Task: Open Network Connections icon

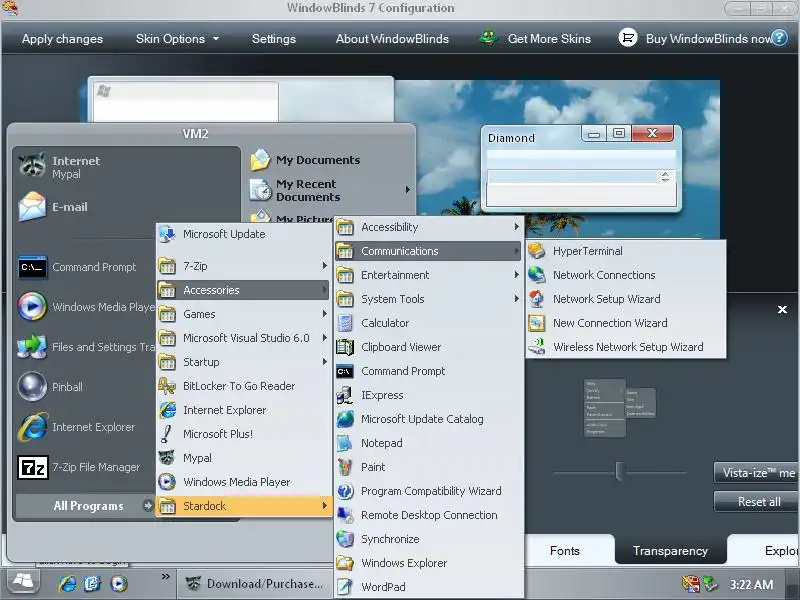Action: tap(536, 275)
